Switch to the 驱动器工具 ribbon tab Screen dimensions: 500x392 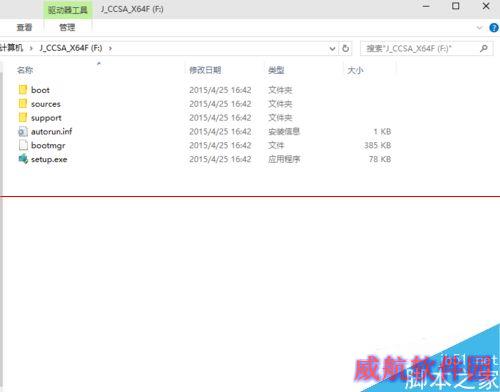click(68, 10)
